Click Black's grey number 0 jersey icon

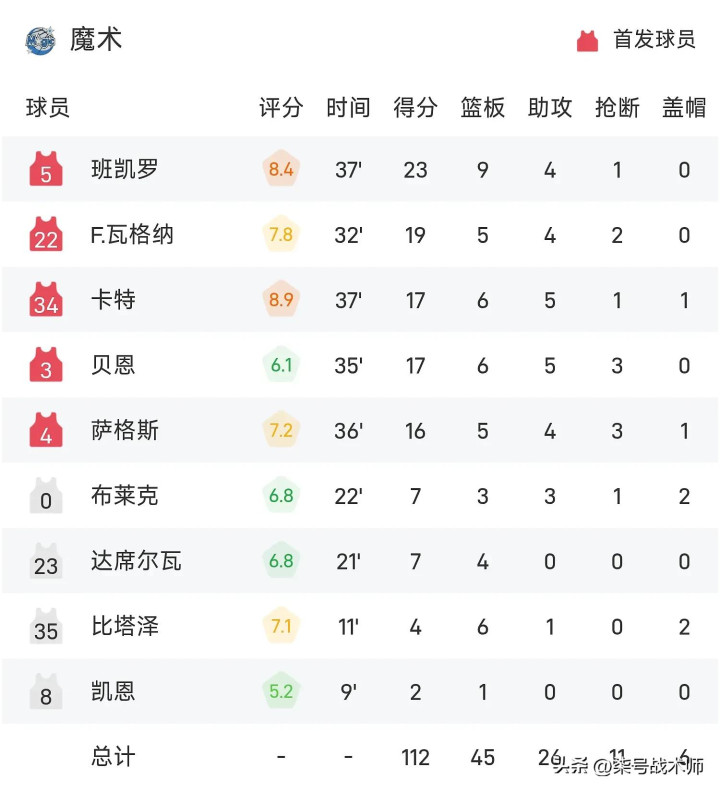pos(46,496)
